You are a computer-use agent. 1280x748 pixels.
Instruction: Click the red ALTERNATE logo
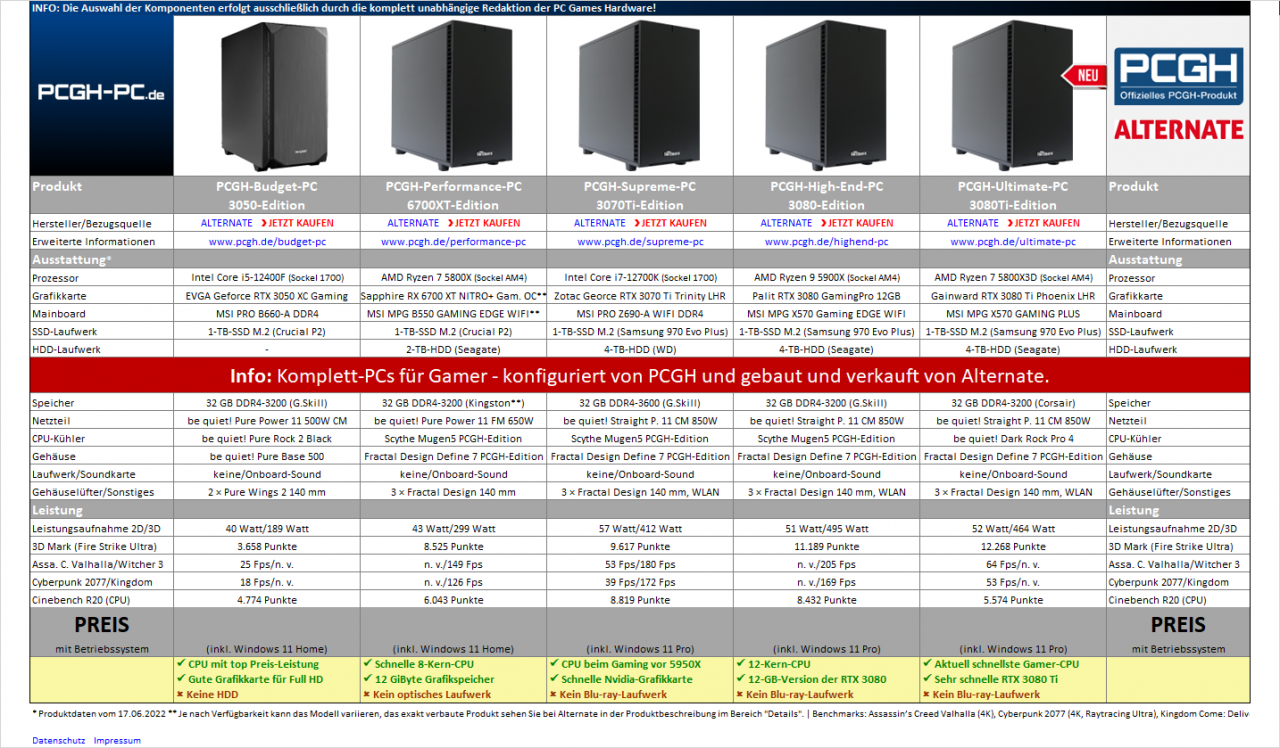(x=1179, y=130)
